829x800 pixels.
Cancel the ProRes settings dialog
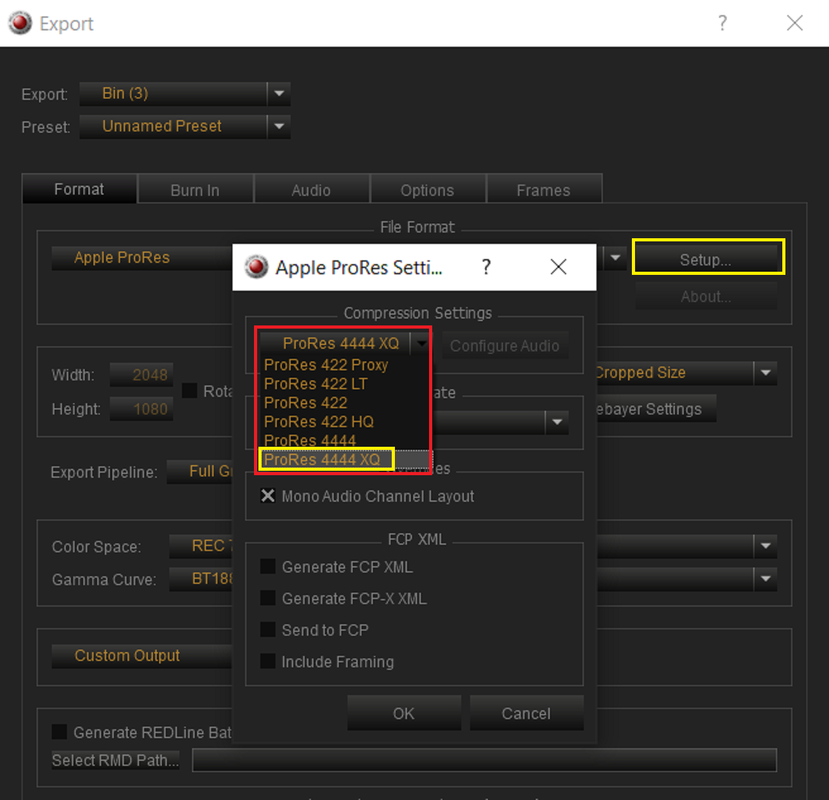click(526, 713)
